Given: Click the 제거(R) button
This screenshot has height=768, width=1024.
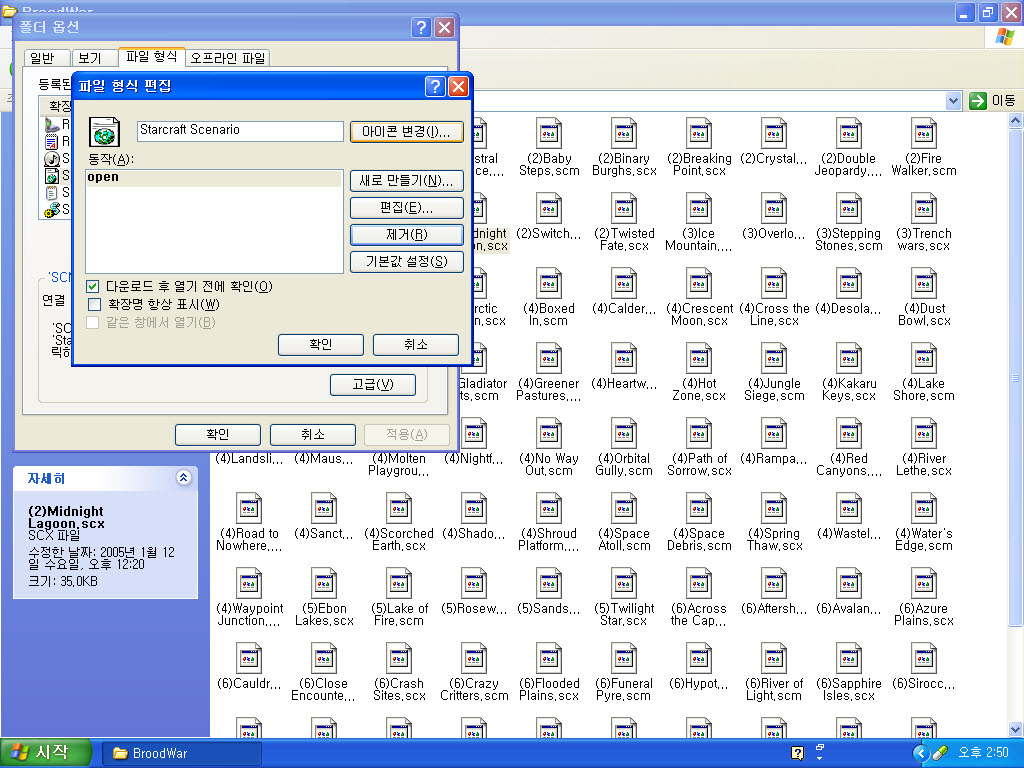Looking at the screenshot, I should click(406, 234).
